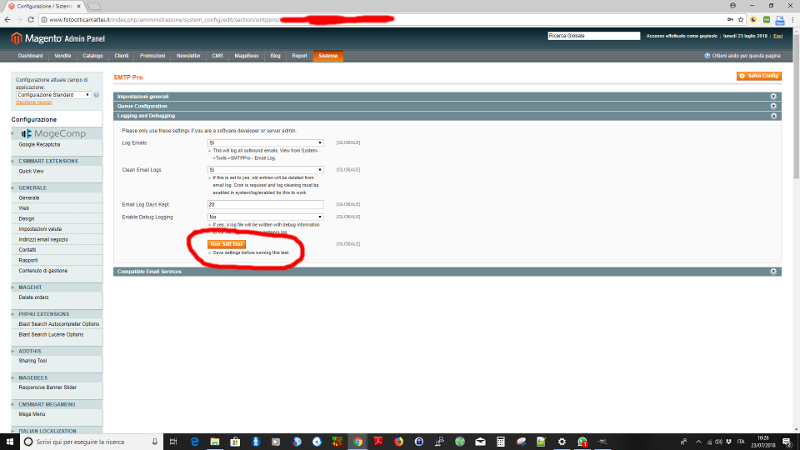Collapse Logging and Debugging section
Image resolution: width=800 pixels, height=450 pixels.
point(447,116)
